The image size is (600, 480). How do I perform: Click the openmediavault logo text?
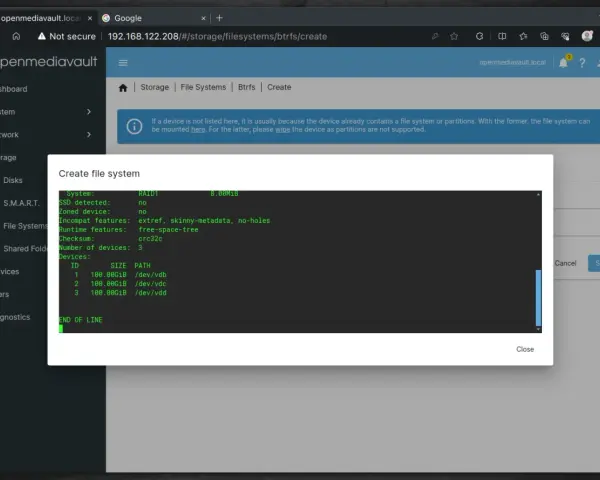49,62
